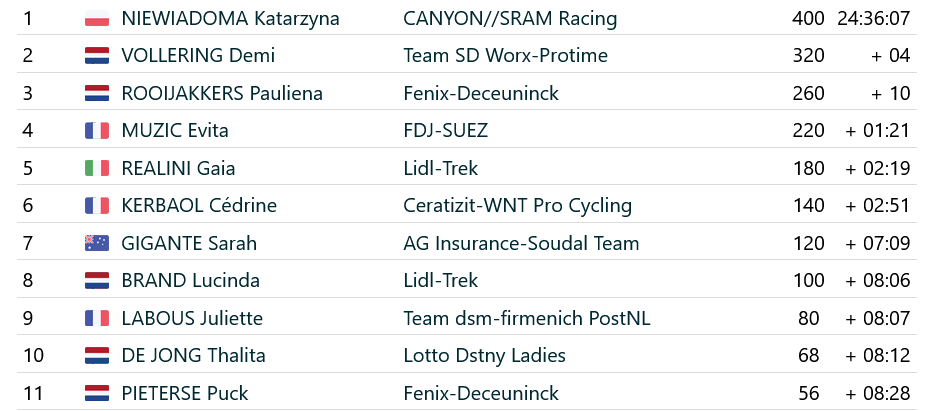Viewport: 934px width, 411px height.
Task: Select AG Insurance-Soudal Team link
Action: click(521, 243)
